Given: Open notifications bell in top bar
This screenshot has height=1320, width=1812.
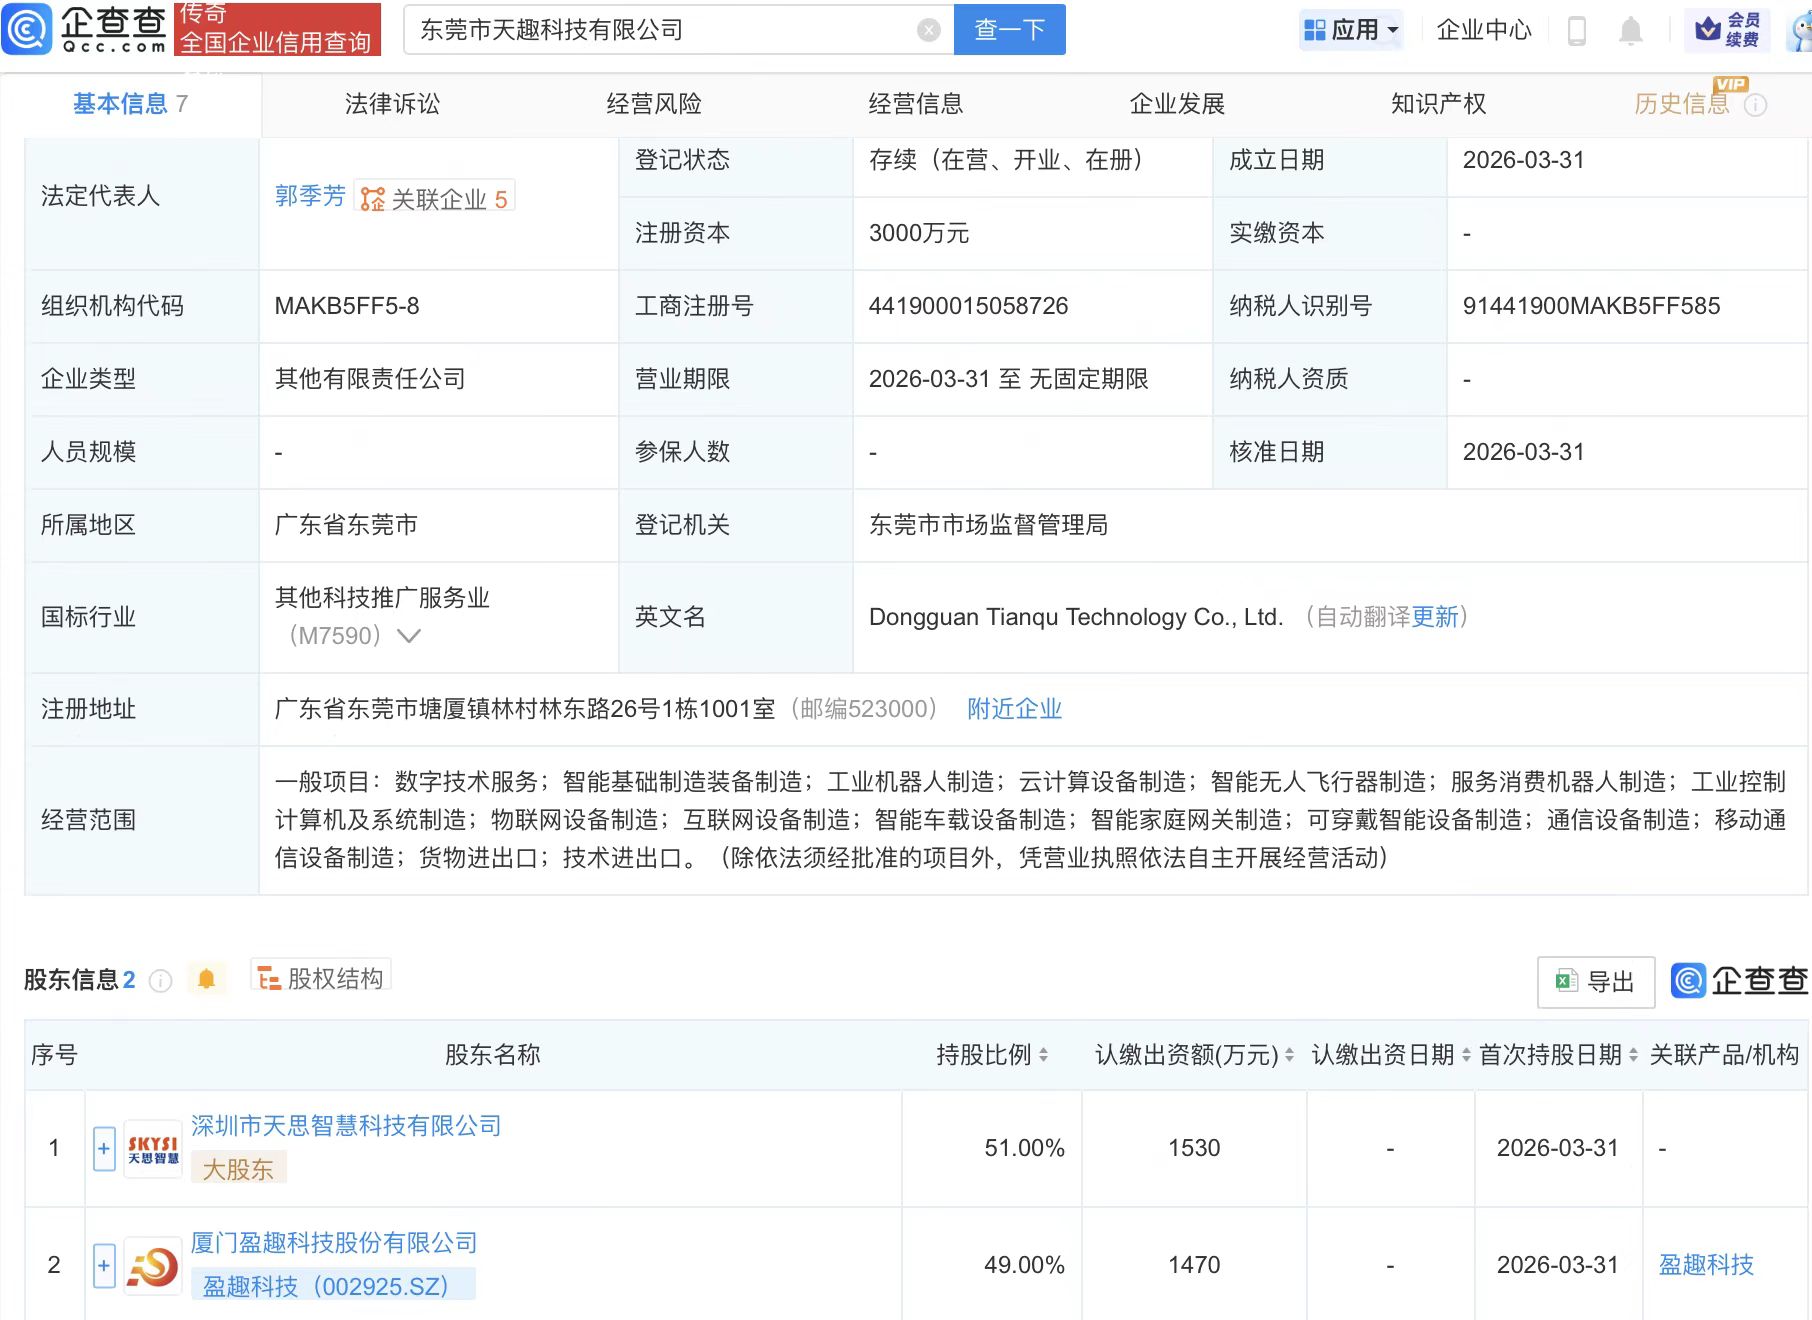Looking at the screenshot, I should pyautogui.click(x=1630, y=31).
